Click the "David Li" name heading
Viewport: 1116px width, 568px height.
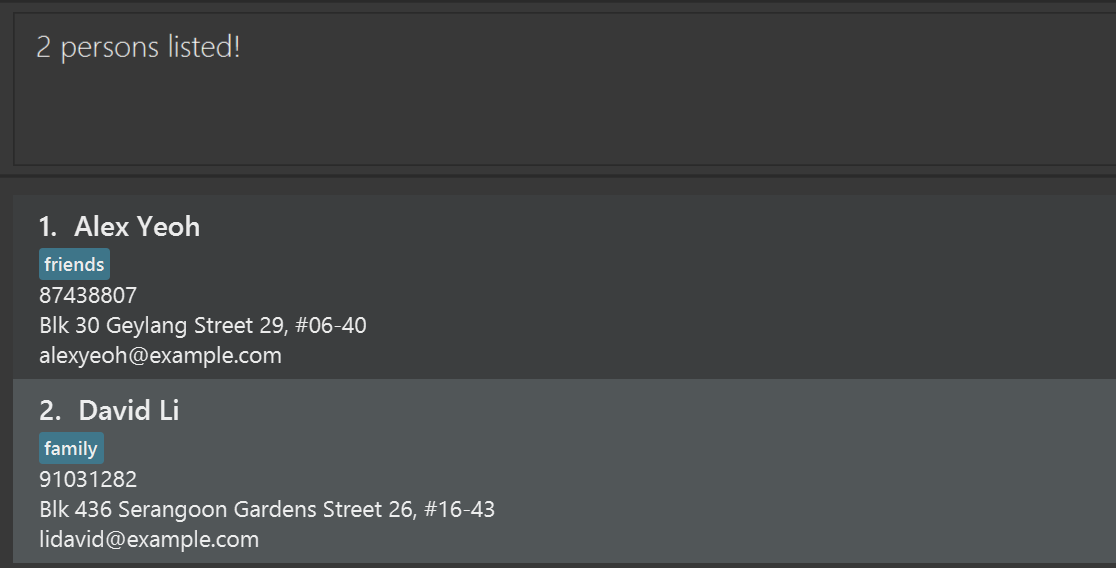coord(129,411)
